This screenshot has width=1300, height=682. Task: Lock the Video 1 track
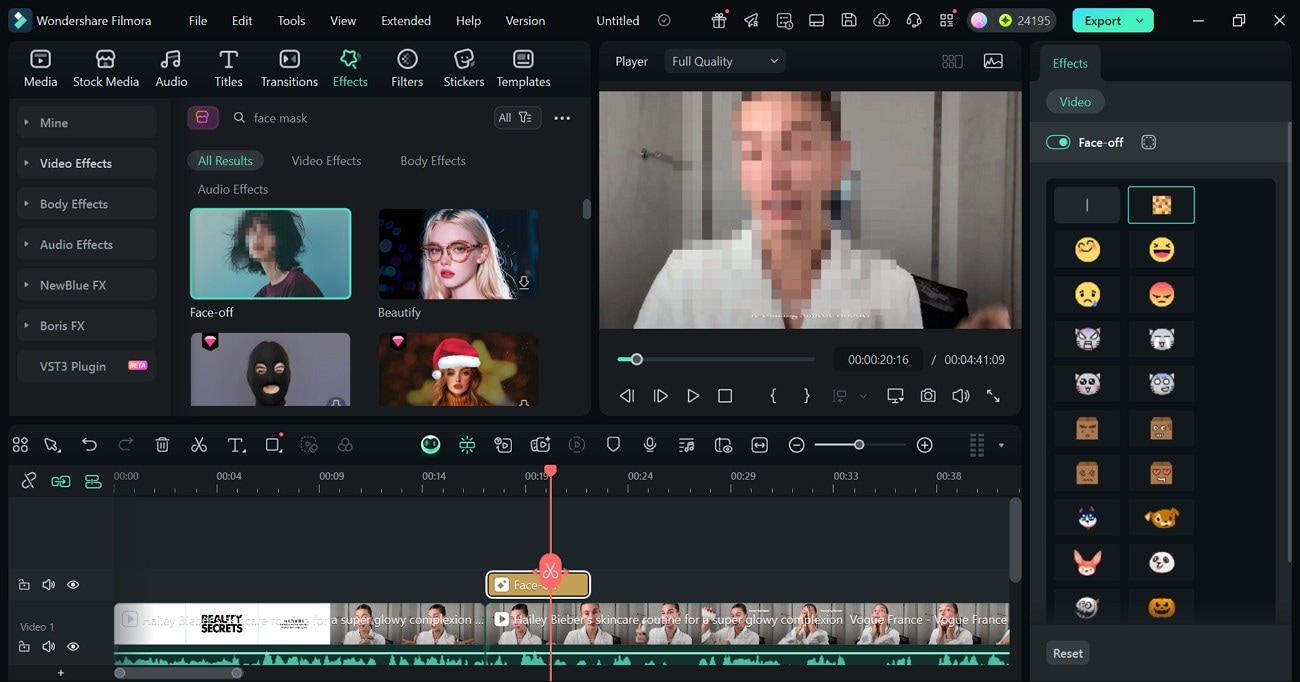(24, 647)
